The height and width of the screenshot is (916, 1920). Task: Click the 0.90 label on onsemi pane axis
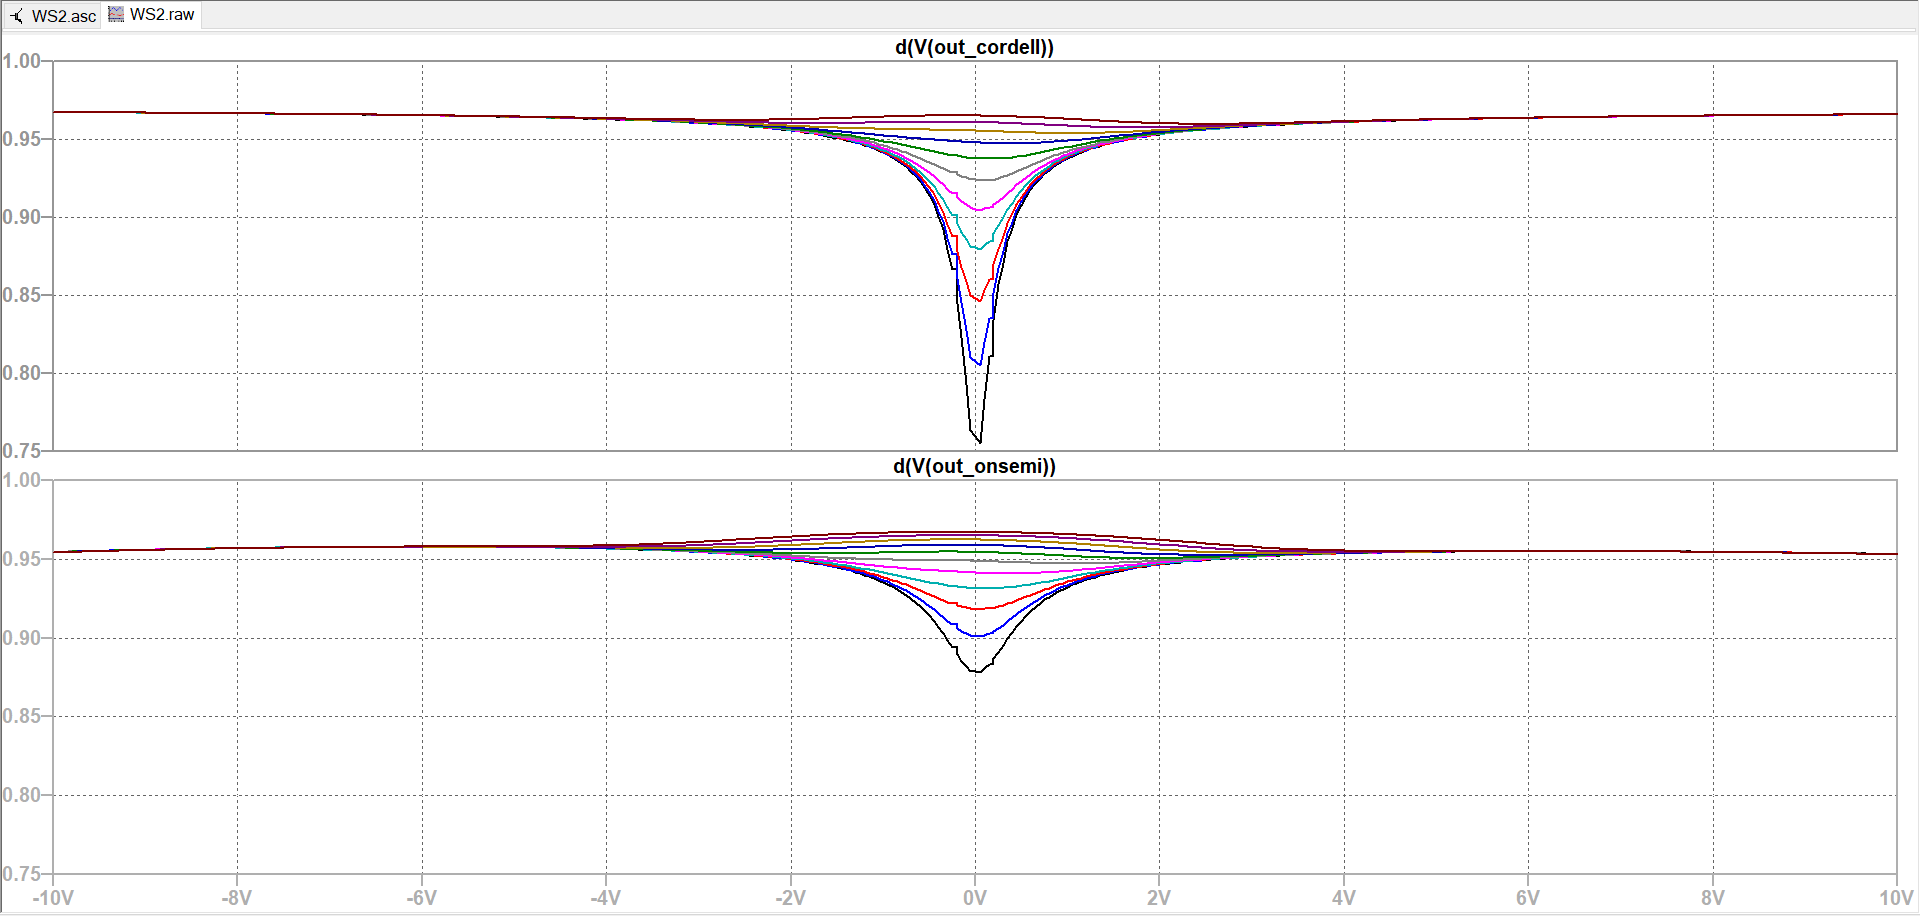pyautogui.click(x=22, y=638)
